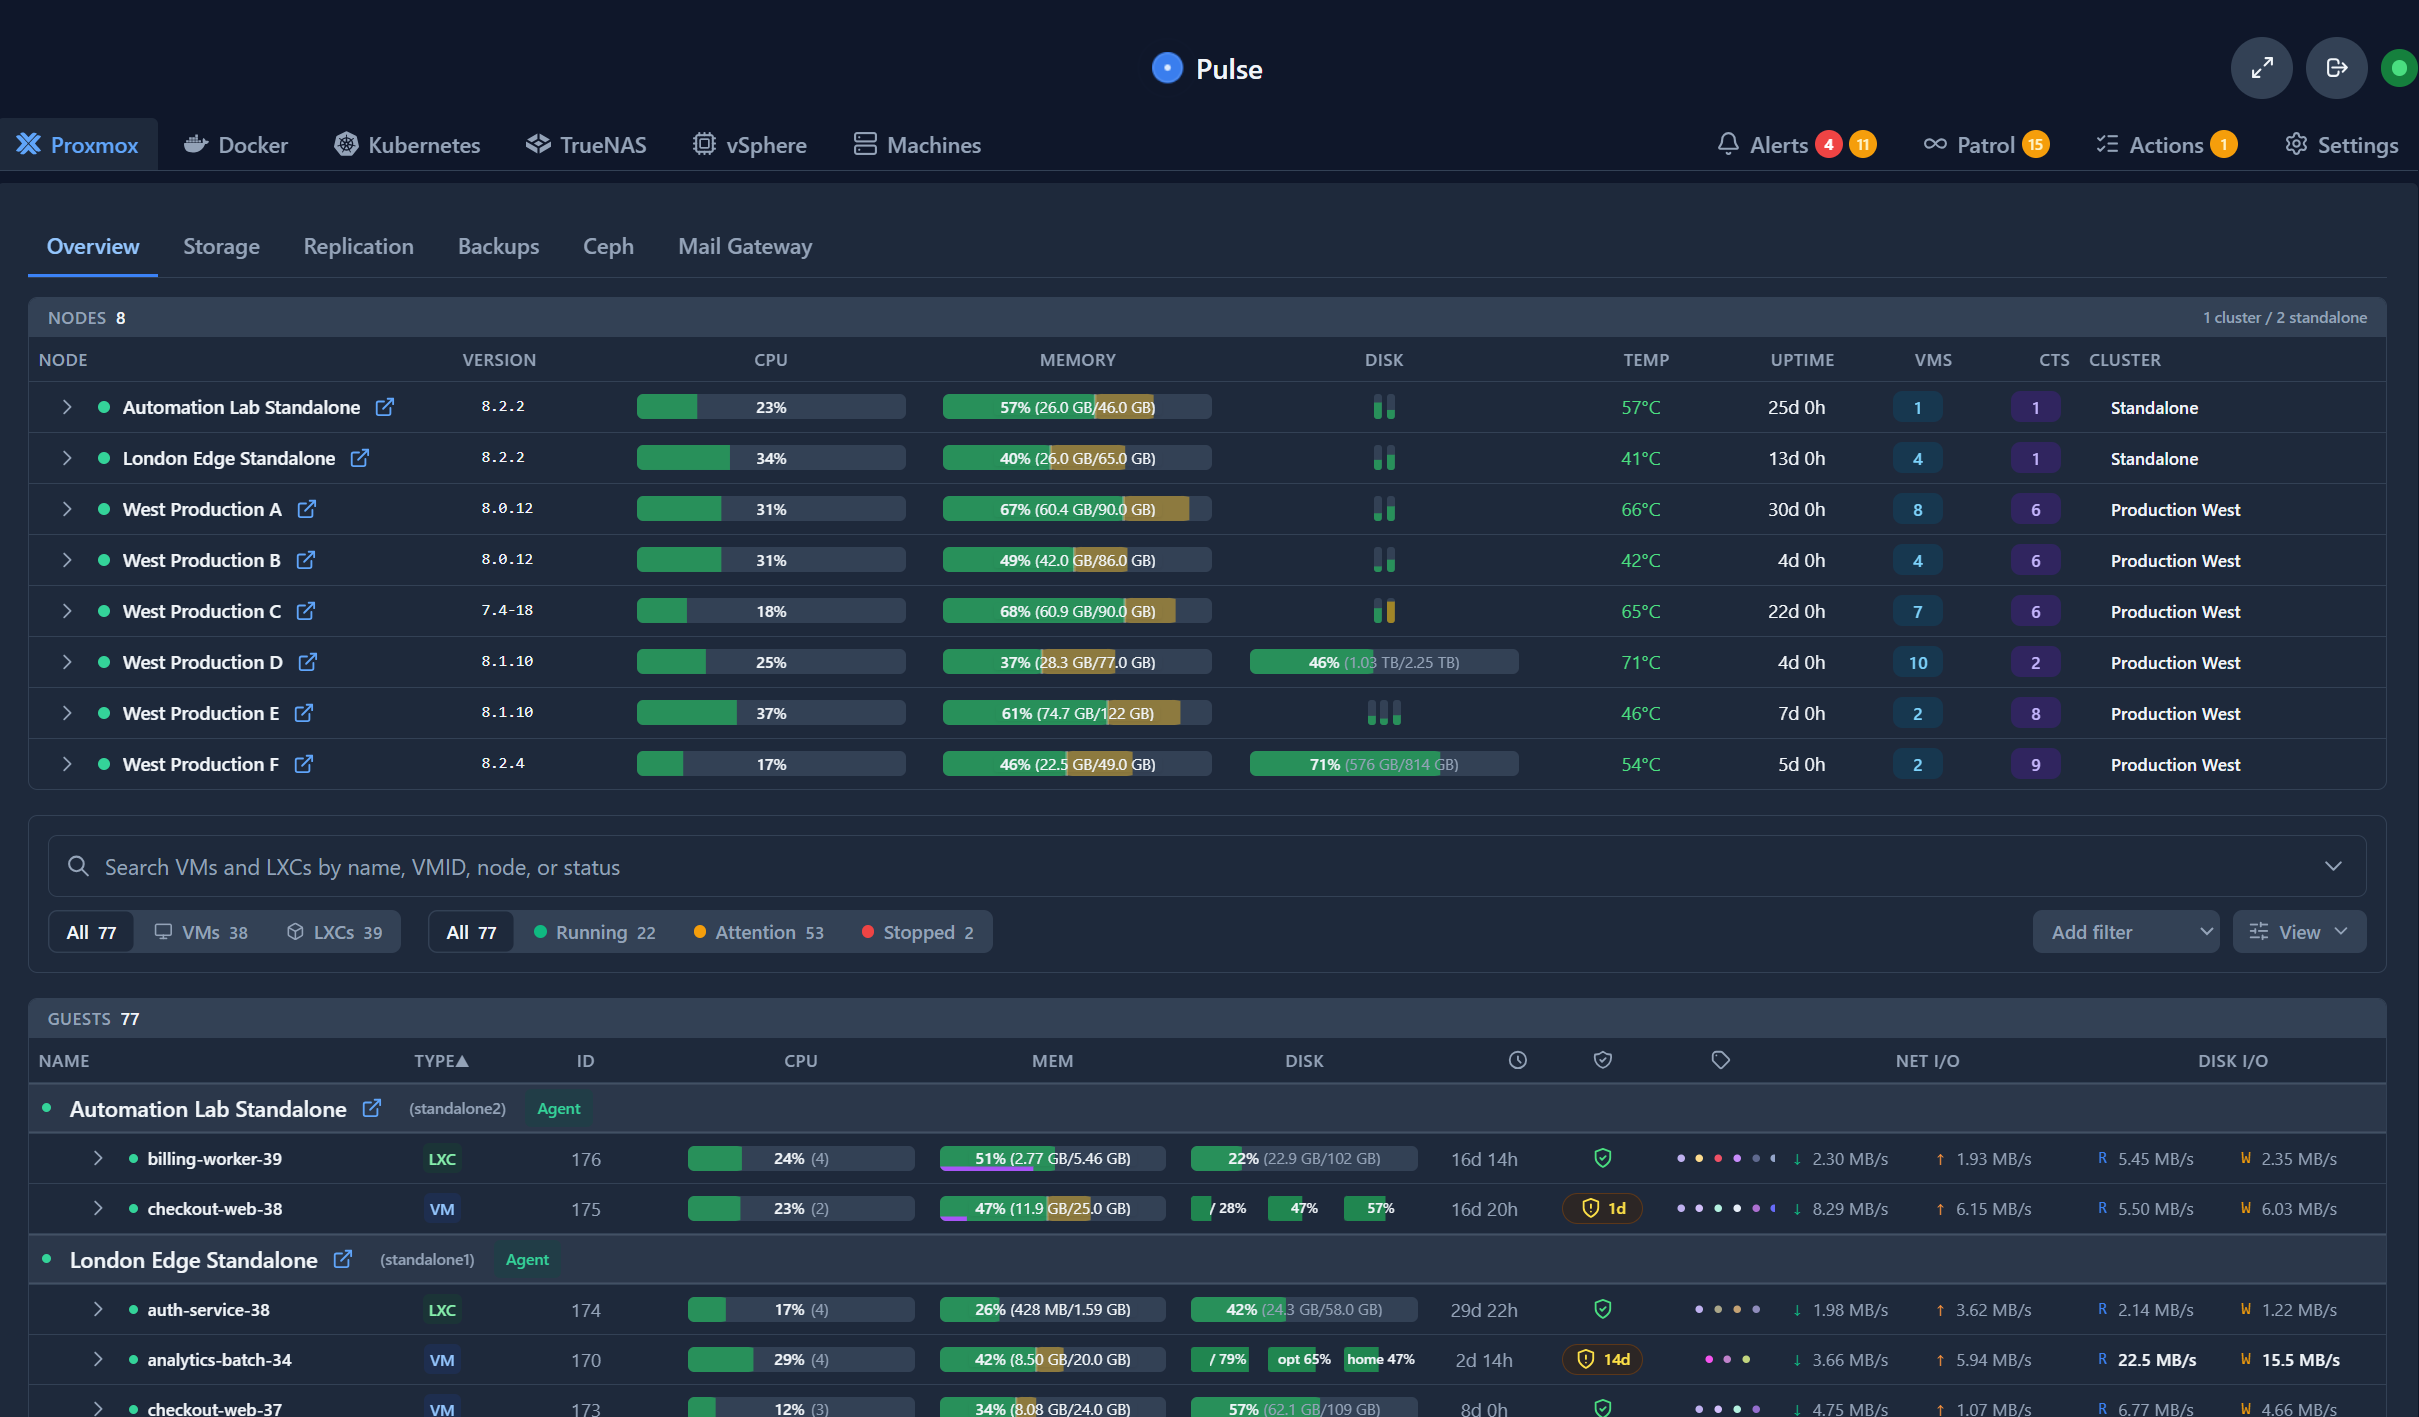
Task: Click the memory bar for West Production C
Action: tap(1077, 611)
